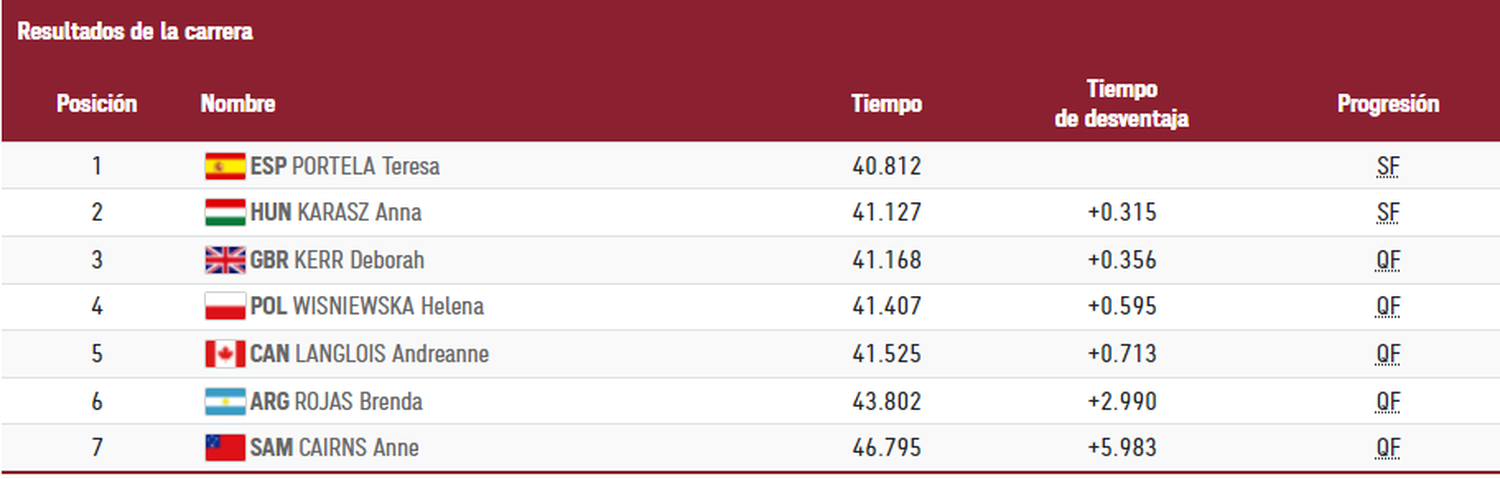Click the QF abbreviation in CAIRNS row

tap(1387, 447)
